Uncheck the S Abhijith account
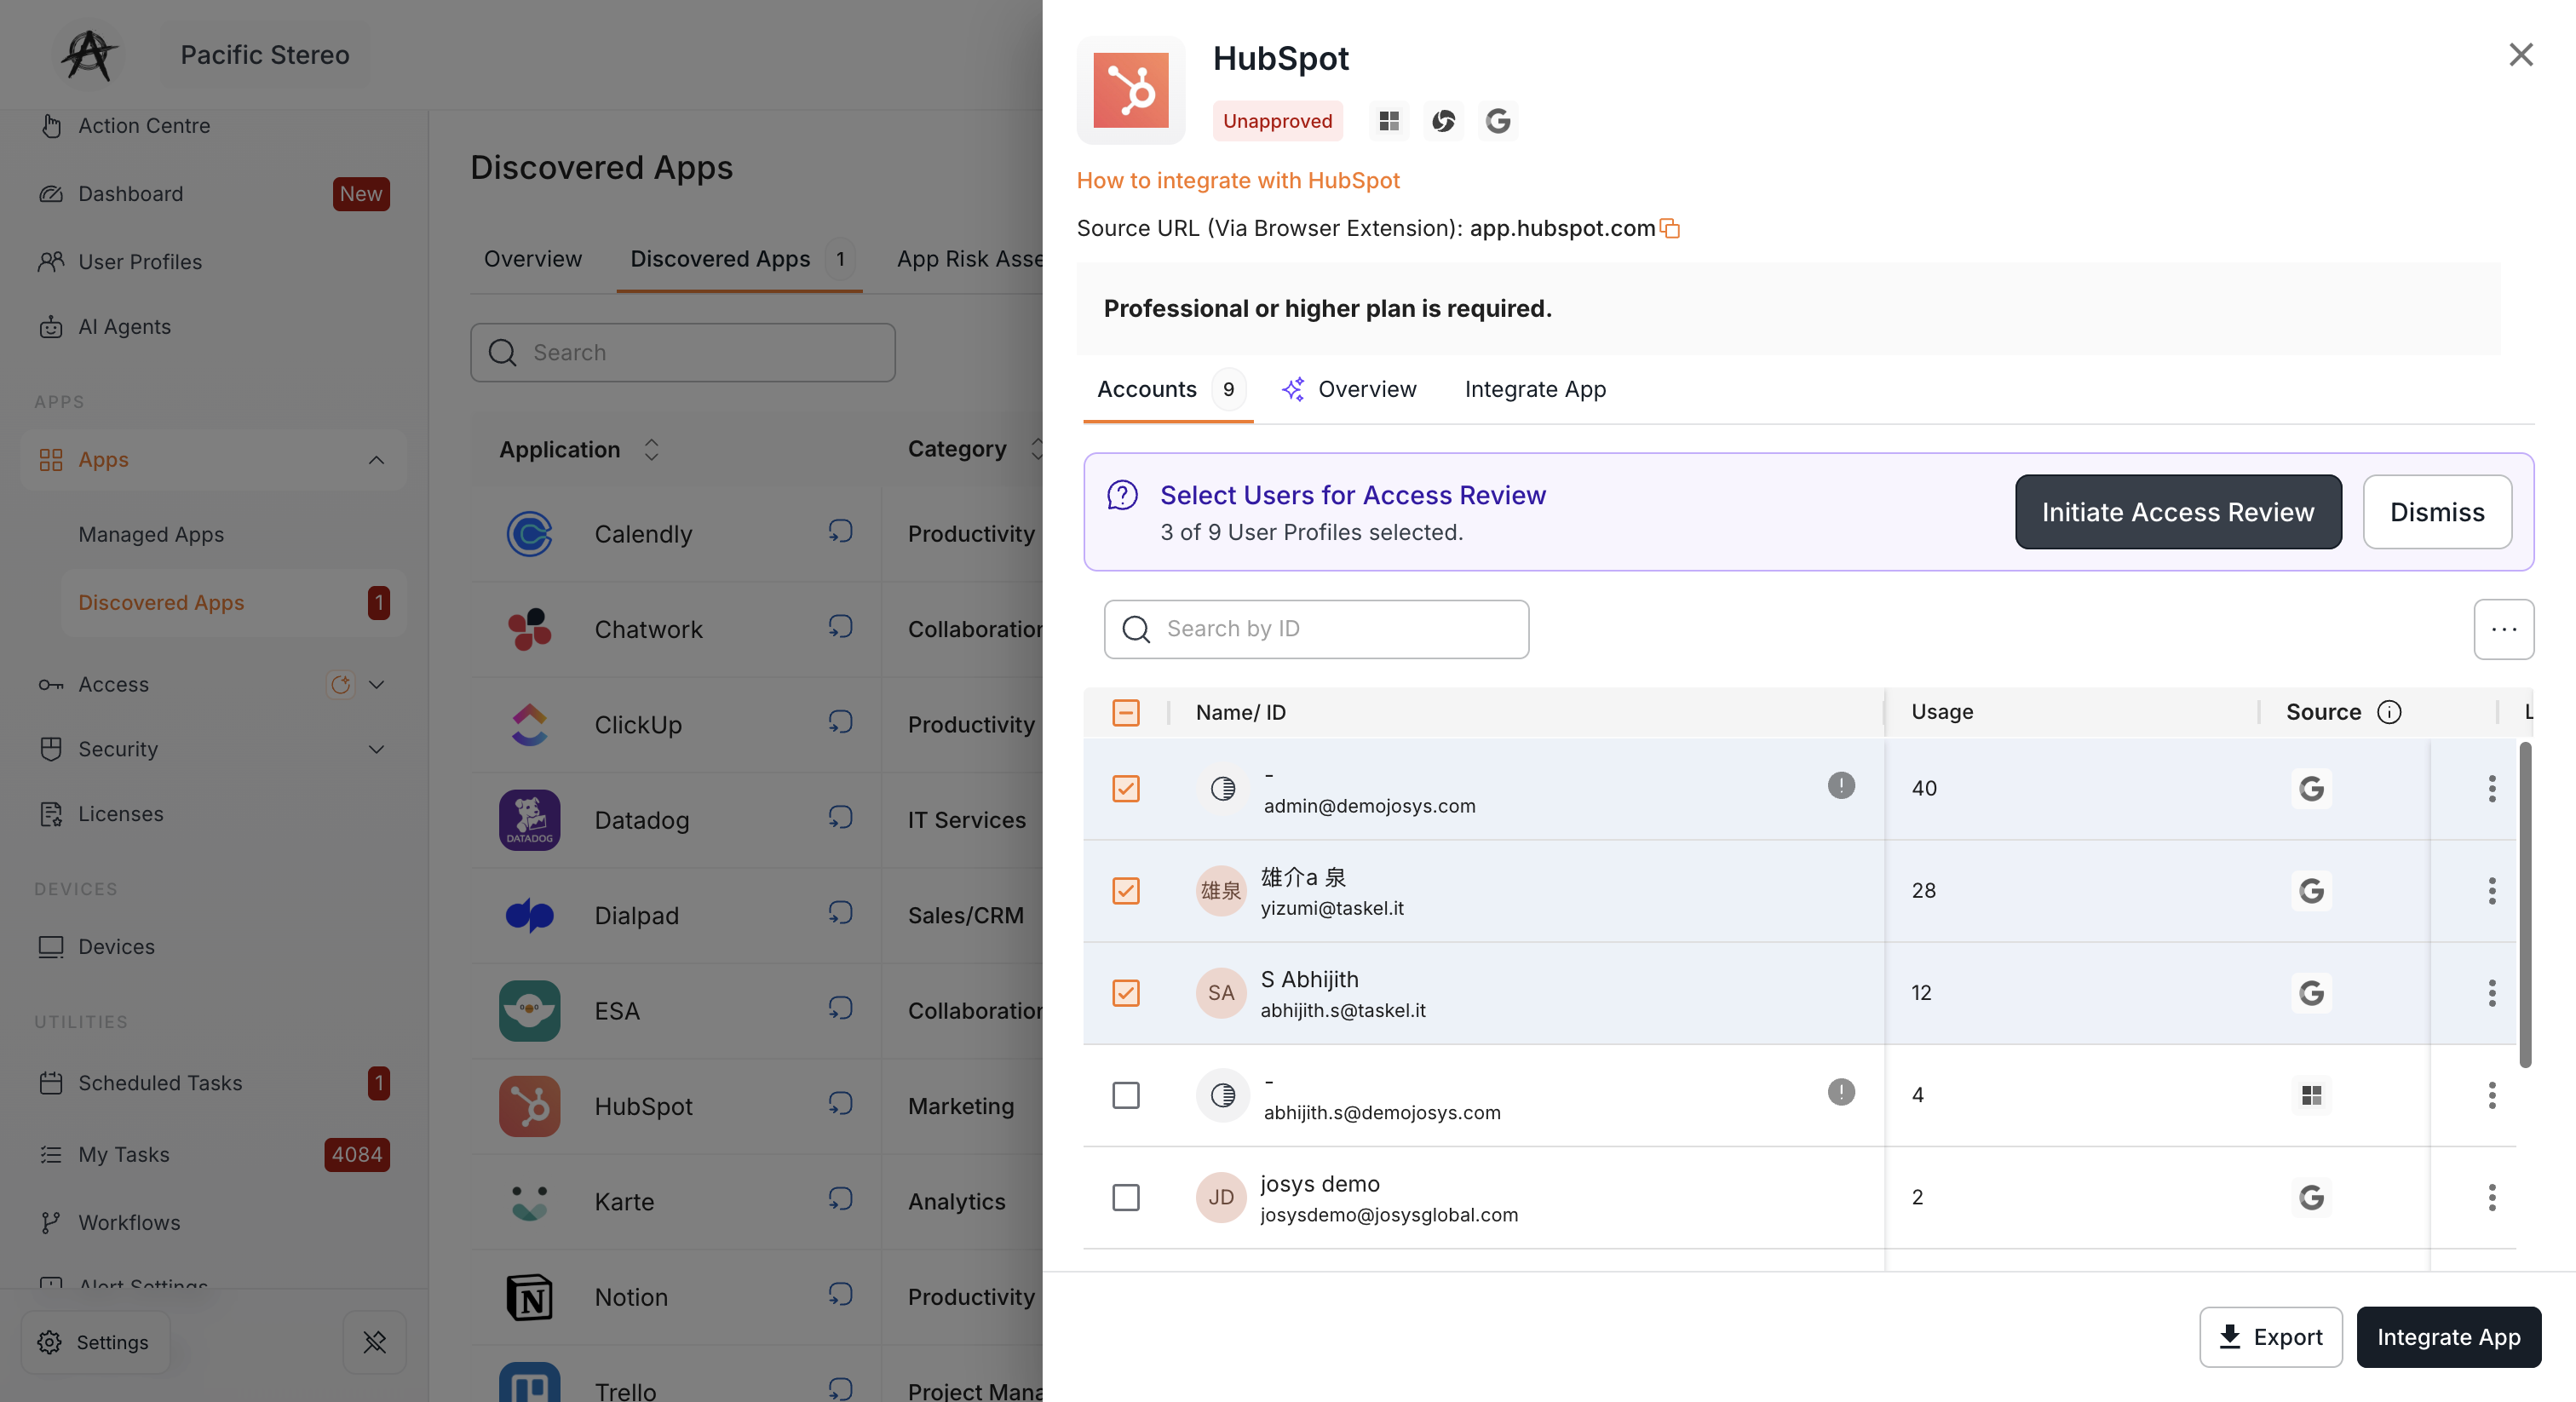Viewport: 2576px width, 1402px height. click(1126, 993)
